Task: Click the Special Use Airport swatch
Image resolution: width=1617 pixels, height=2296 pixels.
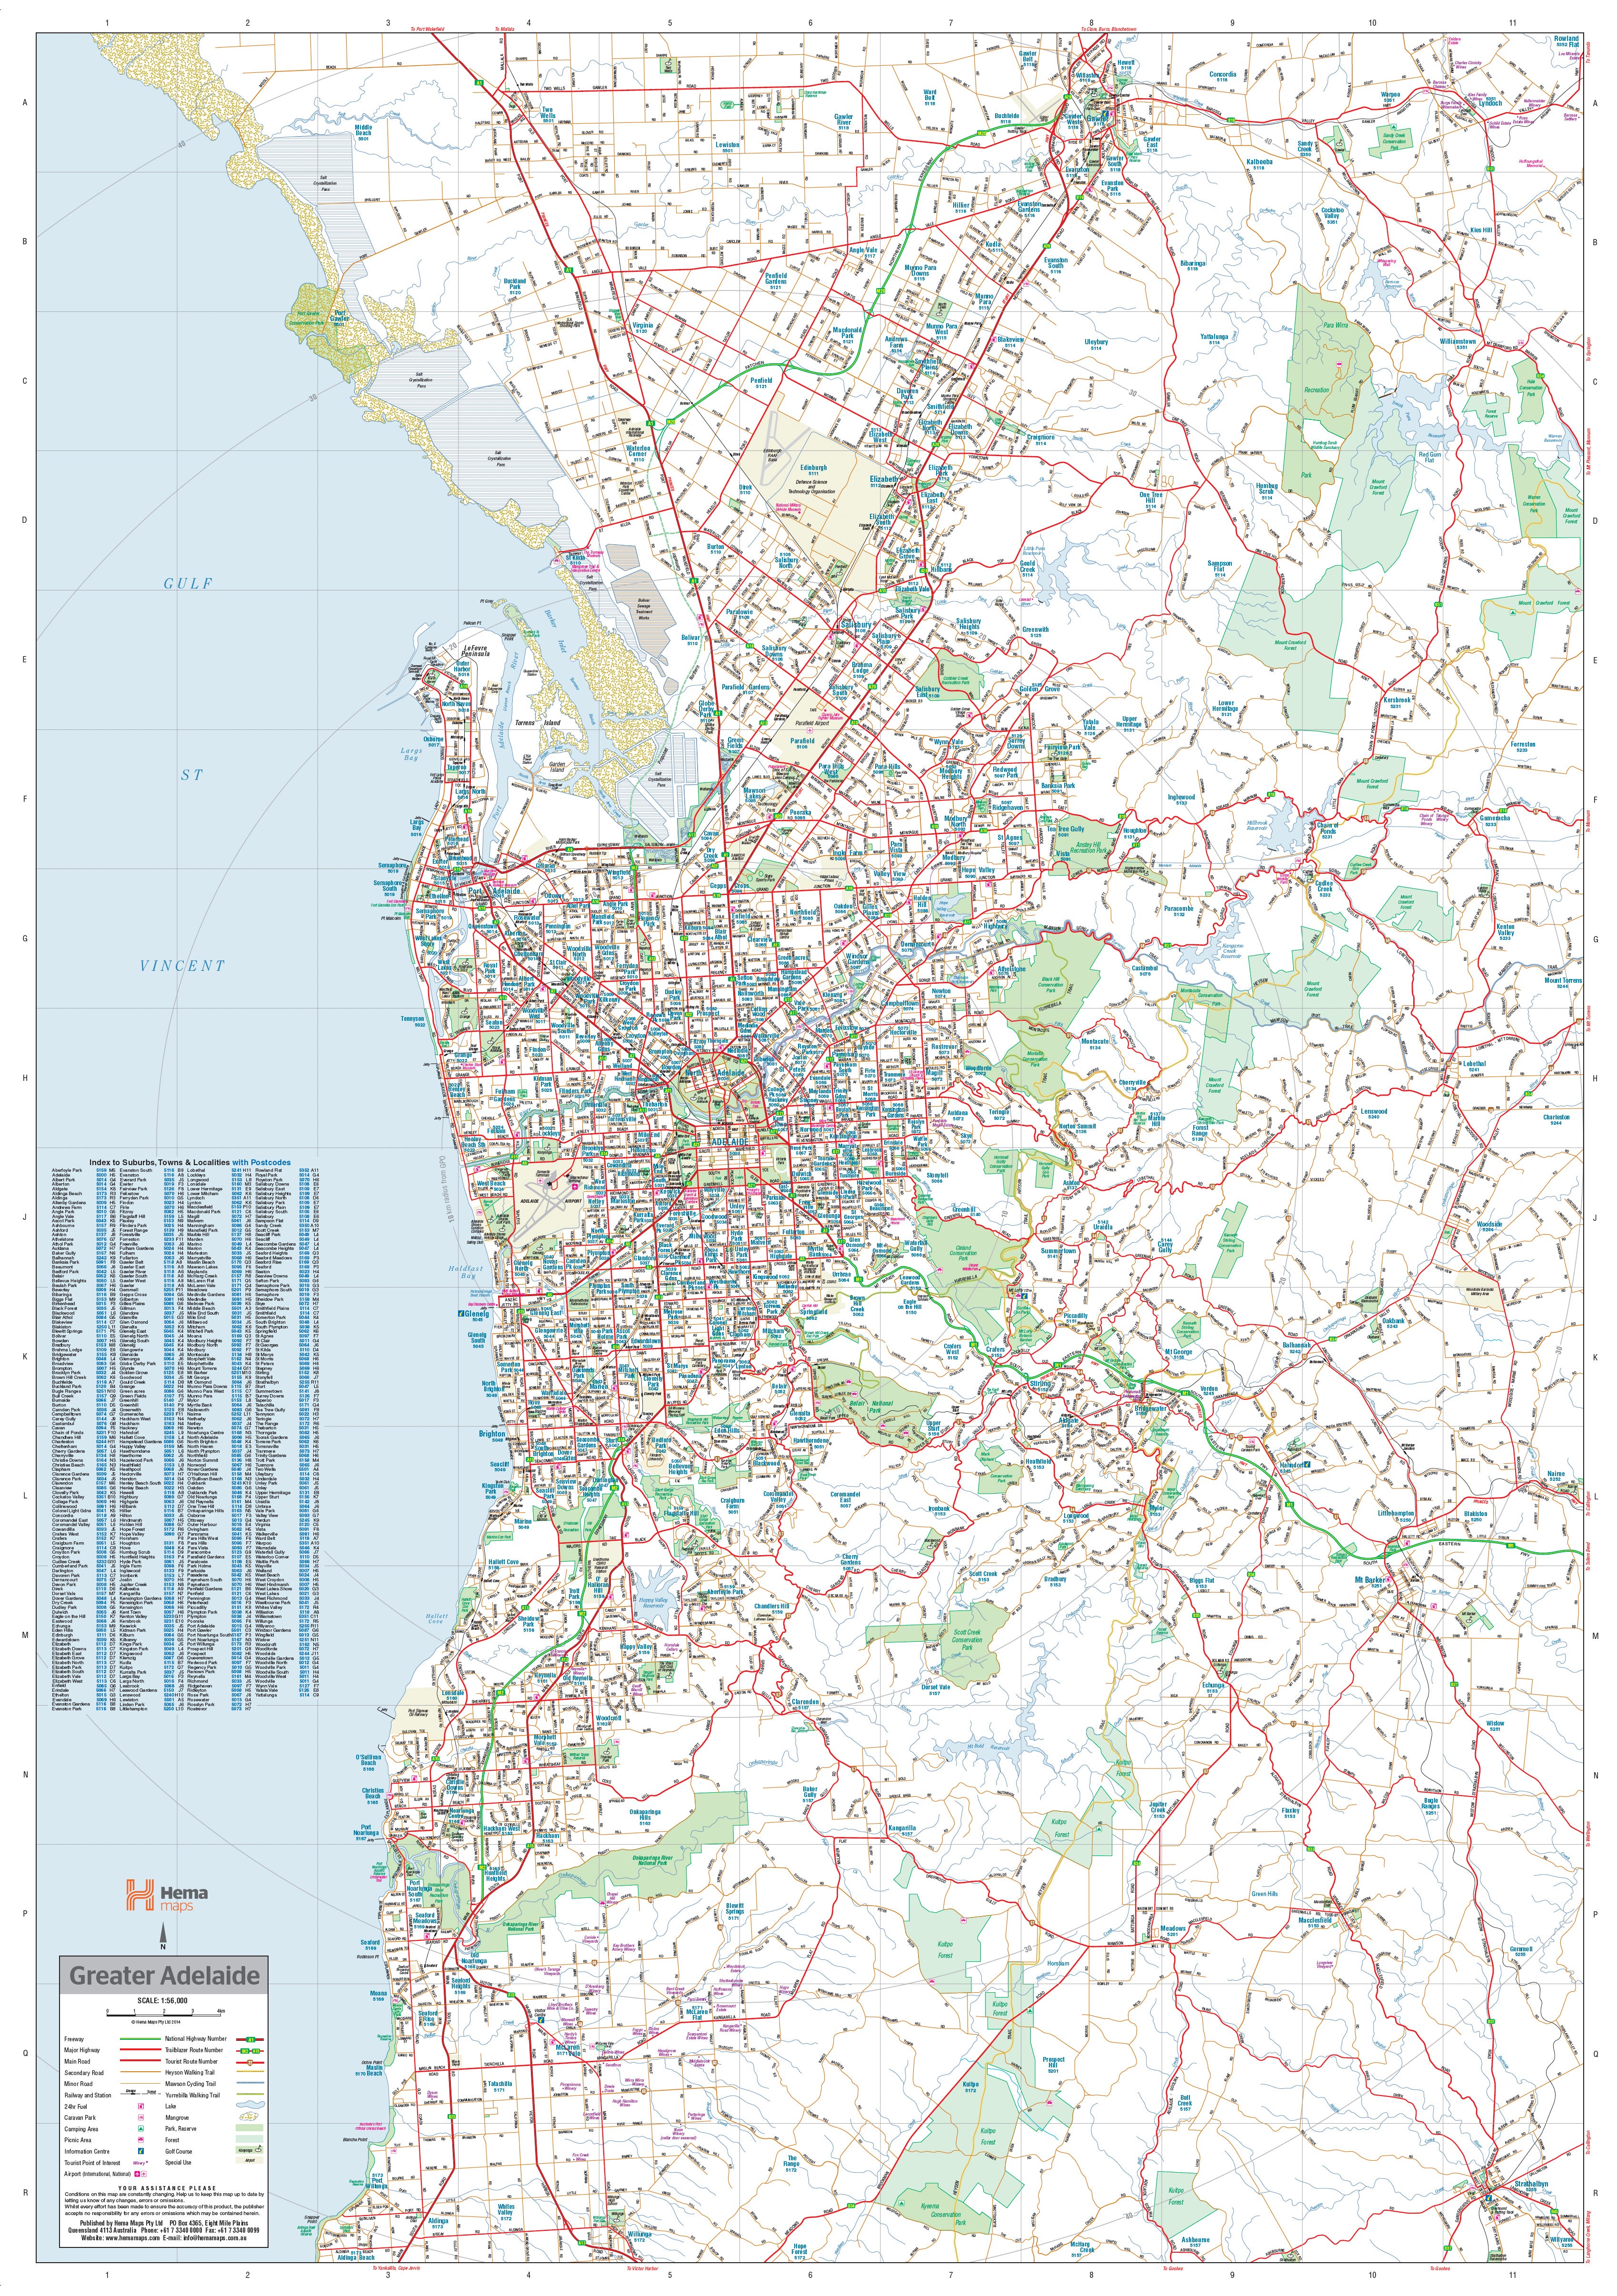Action: [x=249, y=2160]
